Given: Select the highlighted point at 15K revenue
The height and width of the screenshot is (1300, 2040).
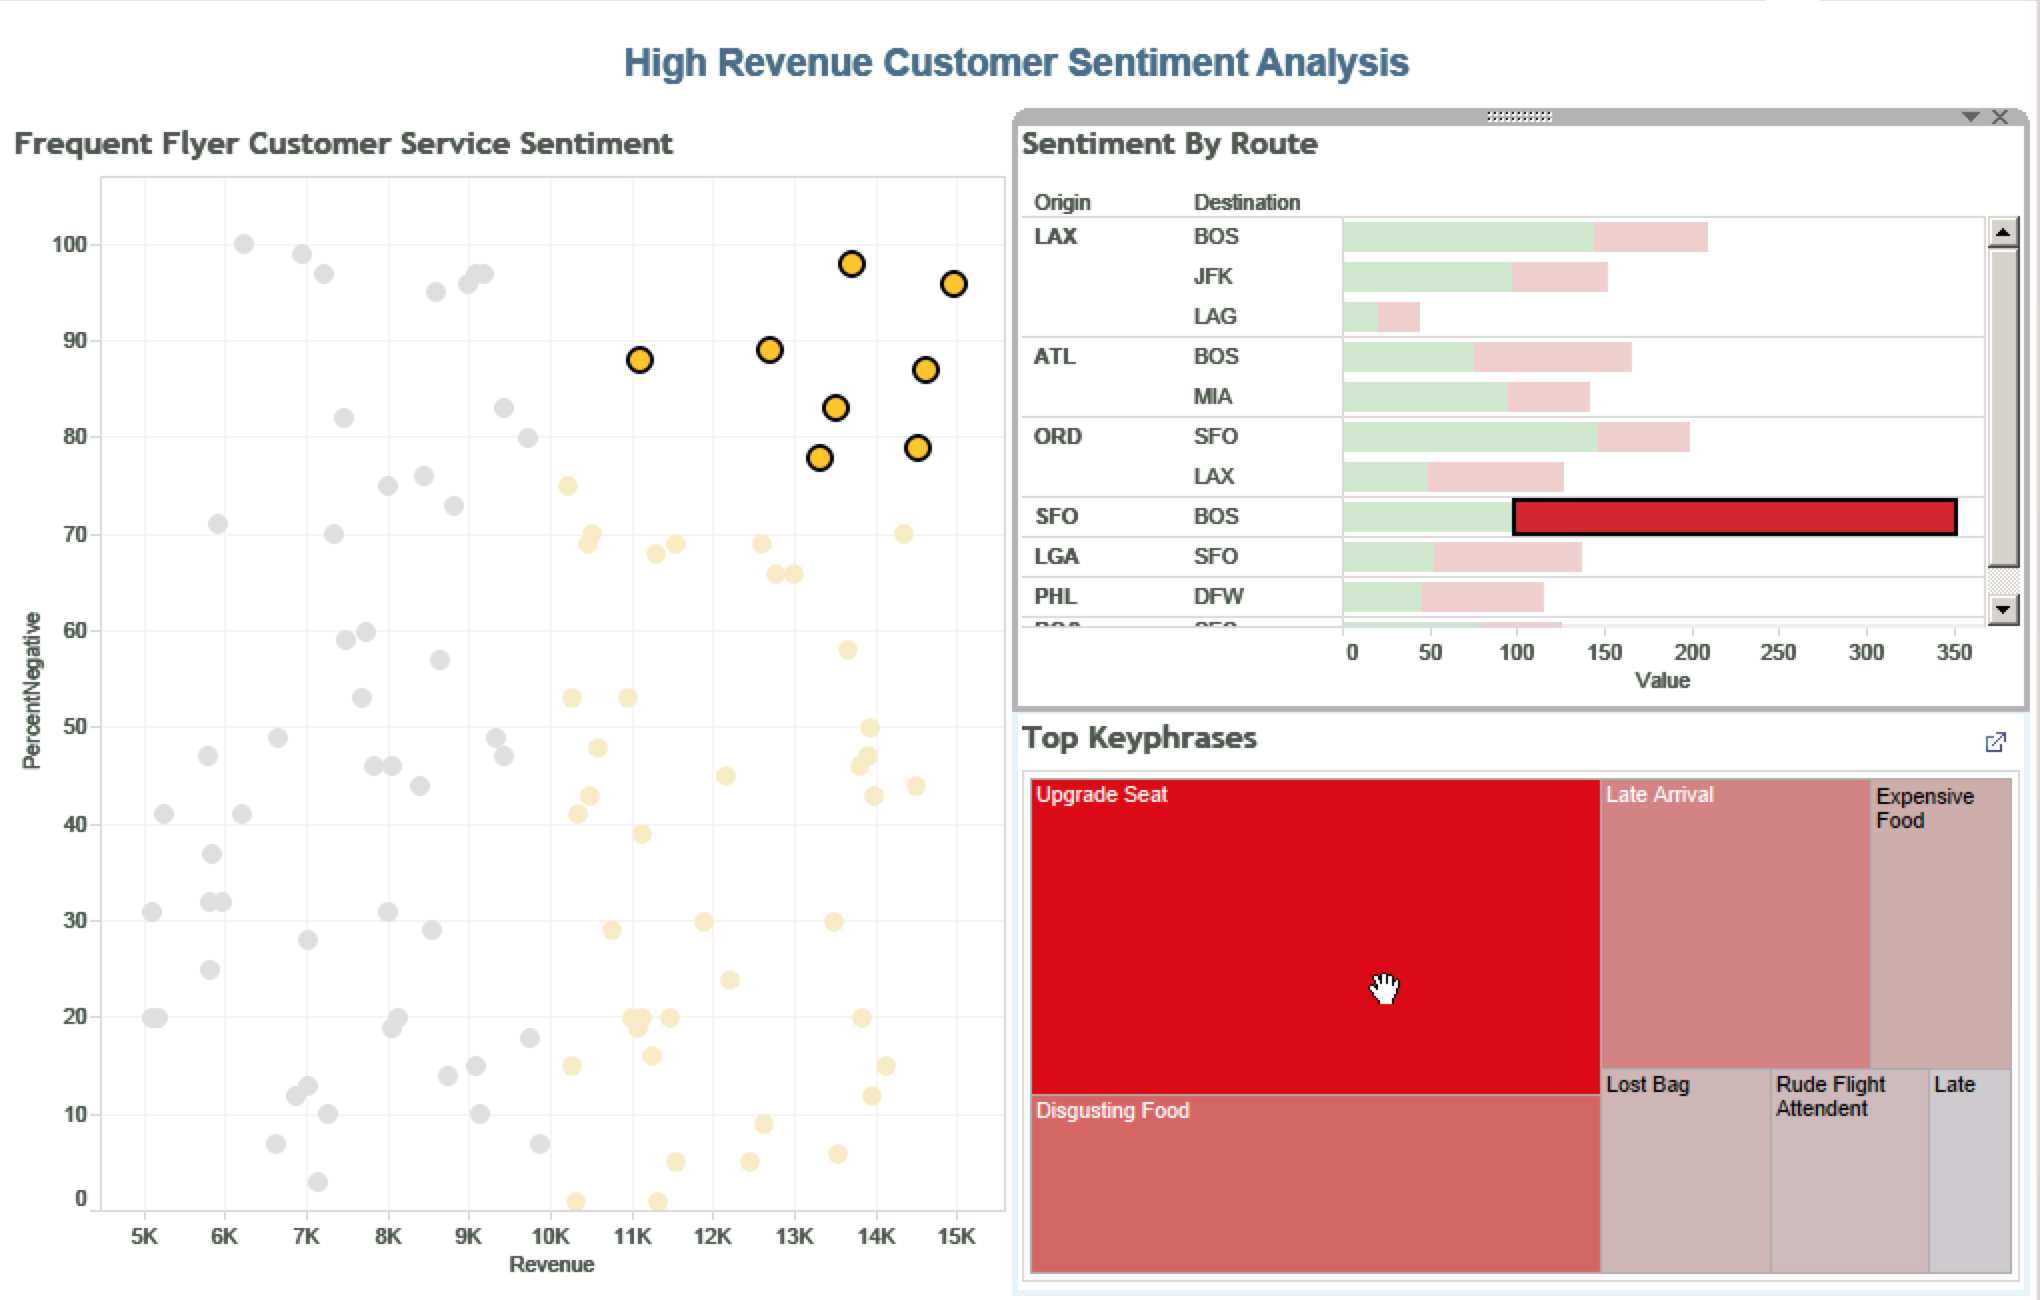Looking at the screenshot, I should pyautogui.click(x=953, y=285).
